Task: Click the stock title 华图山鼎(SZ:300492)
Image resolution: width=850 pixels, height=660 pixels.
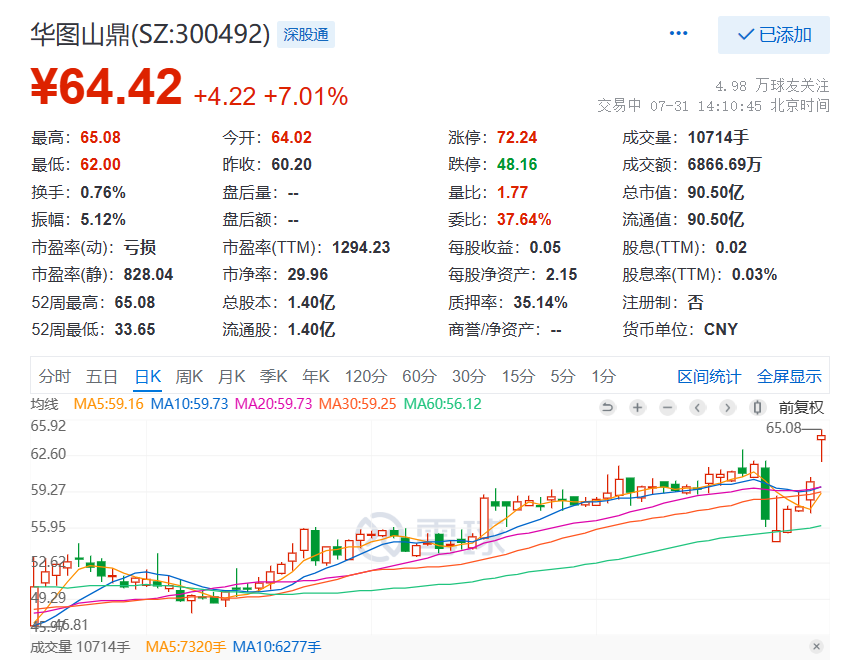Action: (x=150, y=35)
